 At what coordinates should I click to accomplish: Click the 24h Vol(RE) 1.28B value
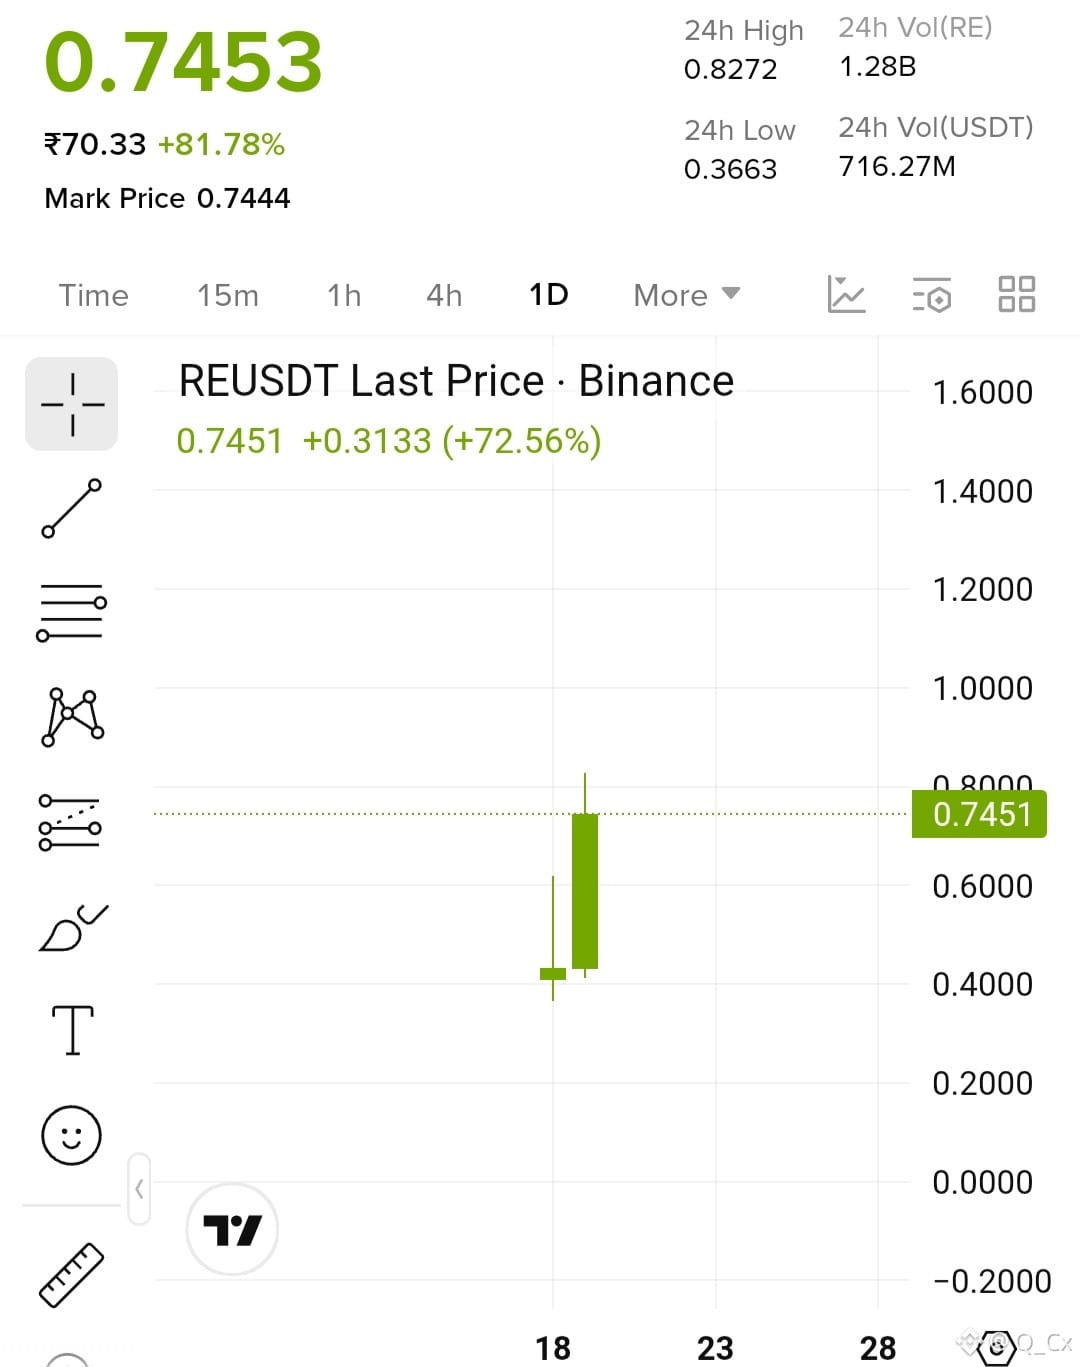(877, 66)
